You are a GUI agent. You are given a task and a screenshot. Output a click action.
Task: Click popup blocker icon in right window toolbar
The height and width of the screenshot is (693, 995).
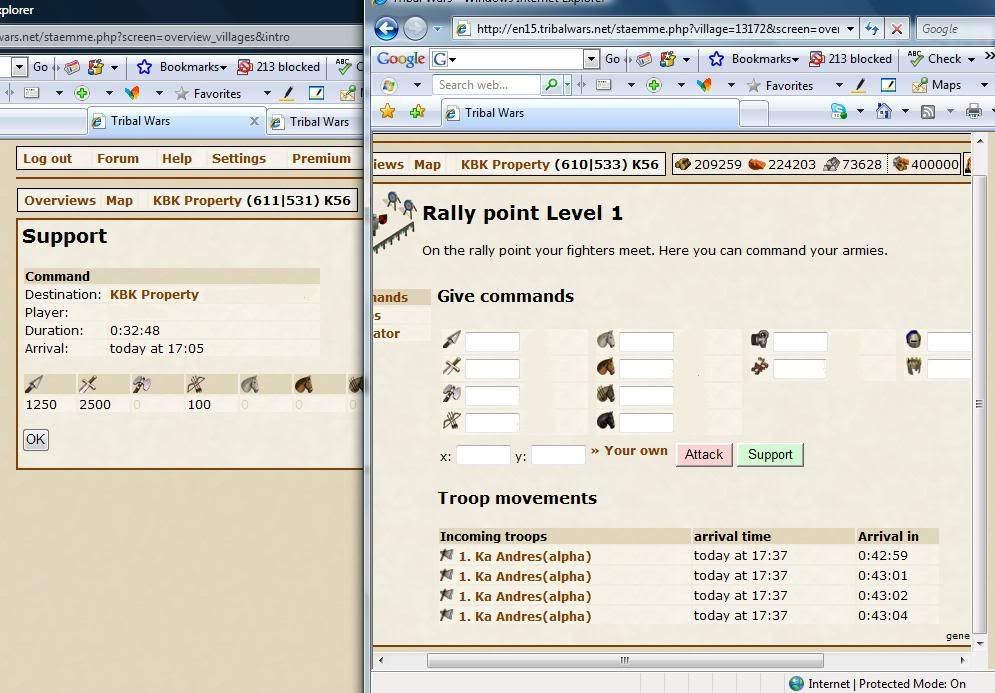(816, 59)
